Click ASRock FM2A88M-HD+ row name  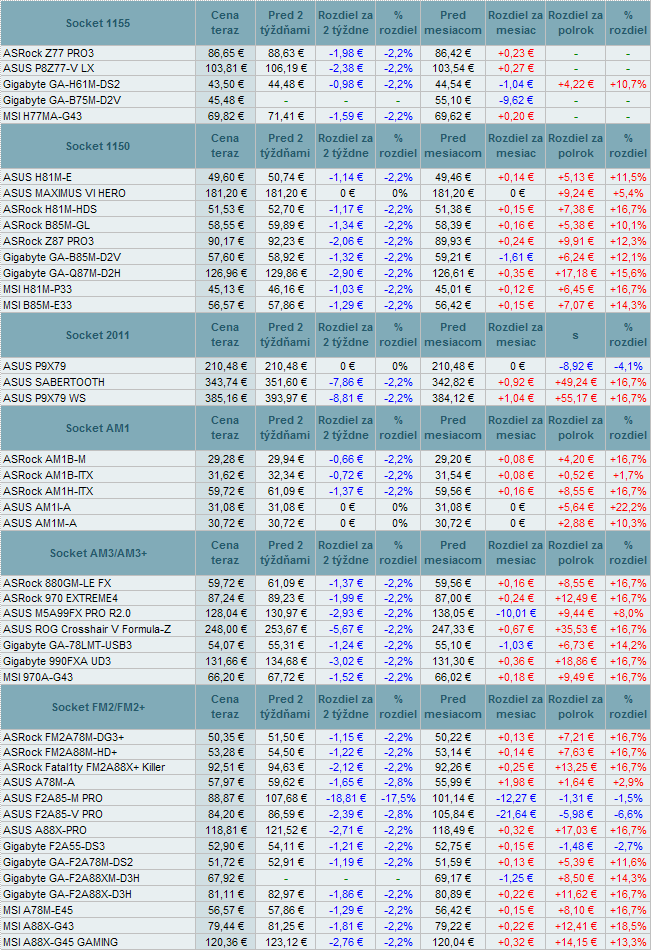[x=60, y=752]
